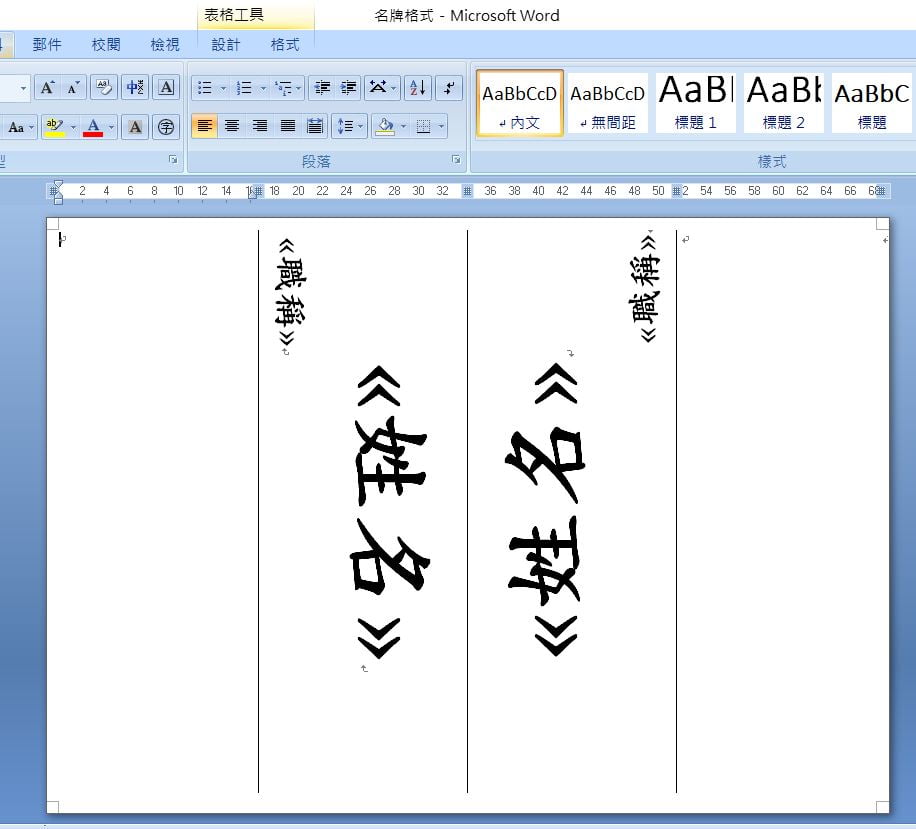Apply the 無間距 style
This screenshot has height=829, width=916.
[608, 102]
